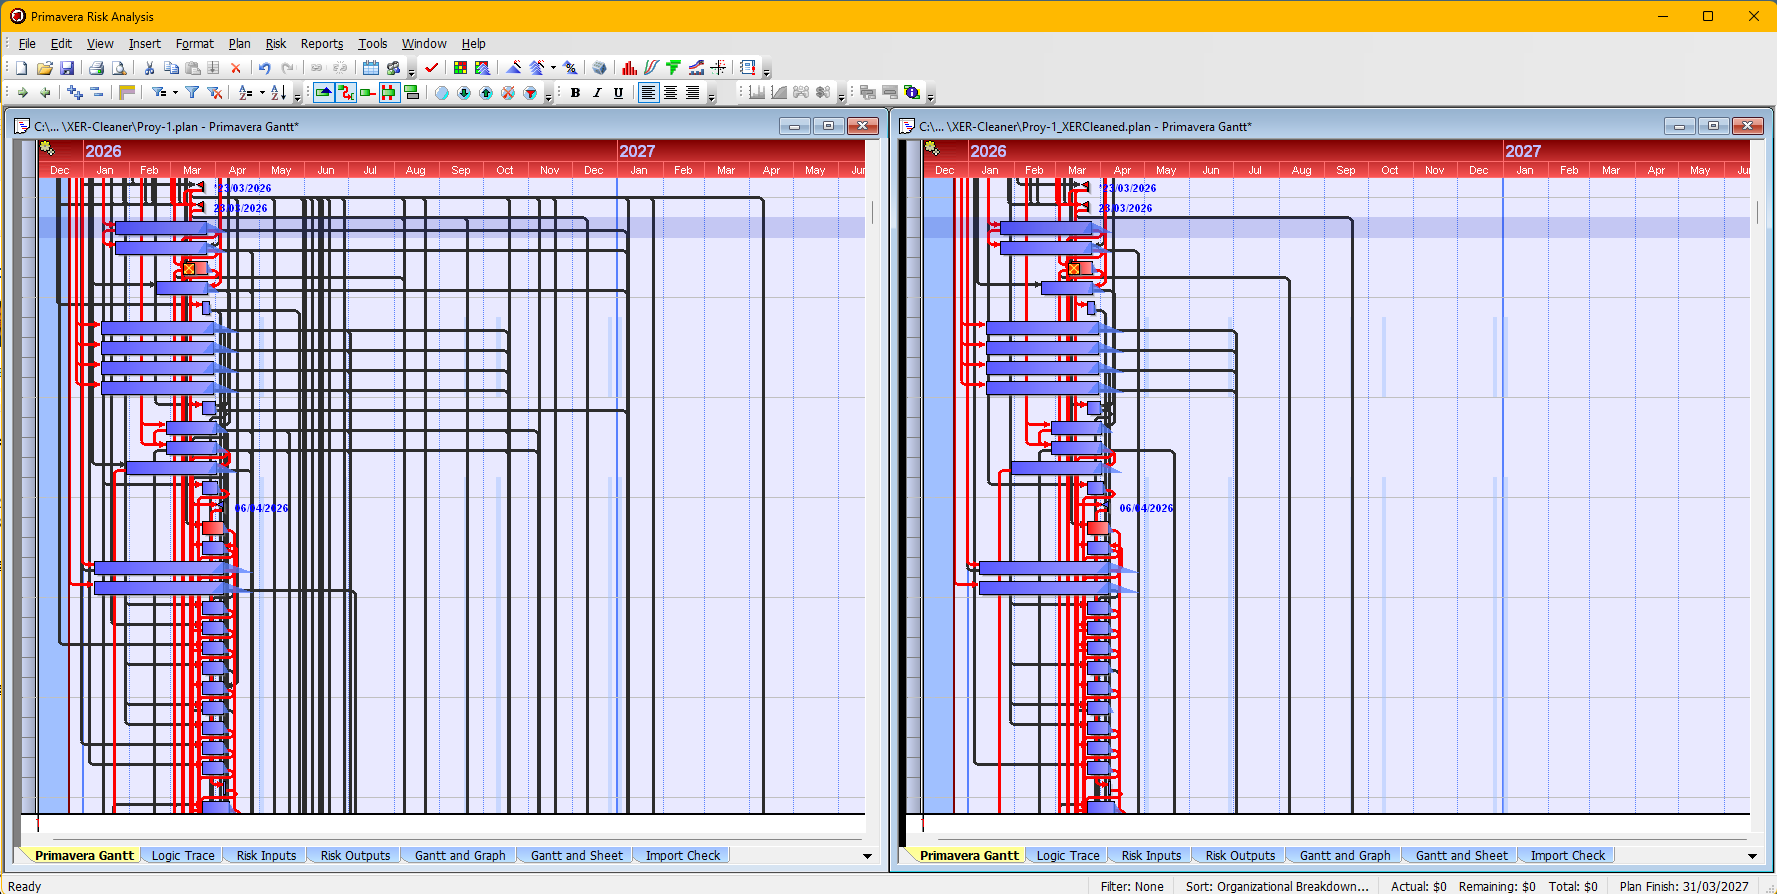Apply filter with the funnel icon

[192, 93]
